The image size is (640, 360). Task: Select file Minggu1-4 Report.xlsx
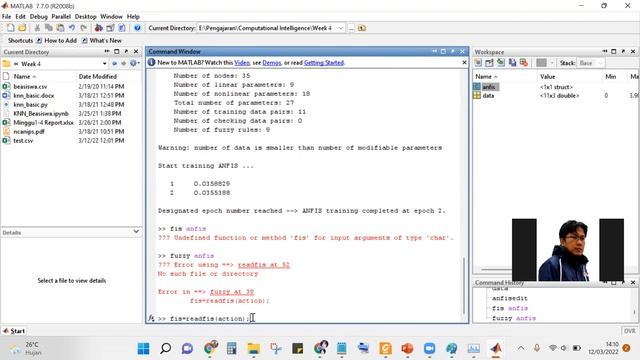(x=43, y=122)
